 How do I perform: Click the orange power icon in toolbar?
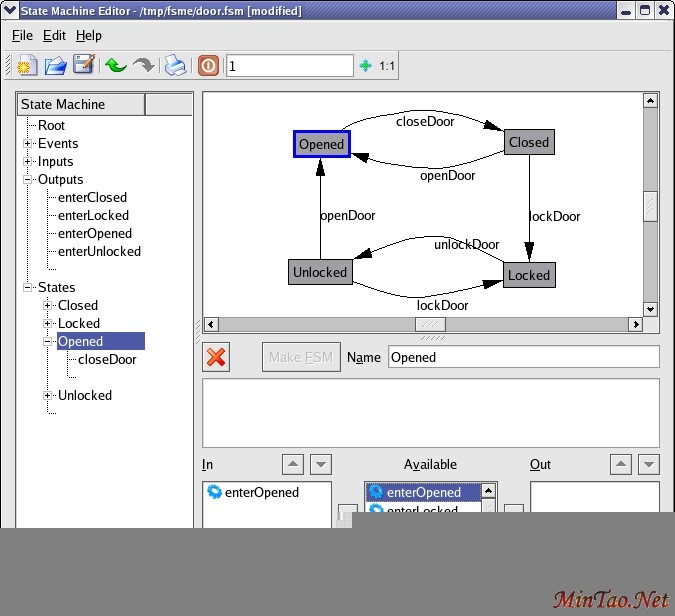tap(208, 66)
